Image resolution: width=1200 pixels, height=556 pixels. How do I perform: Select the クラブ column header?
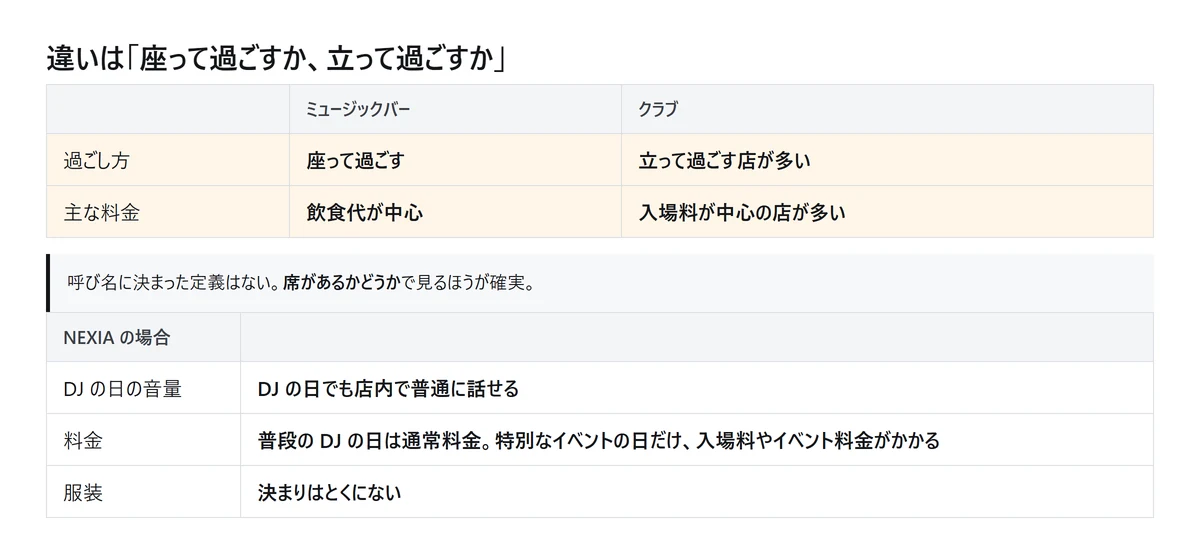point(887,109)
